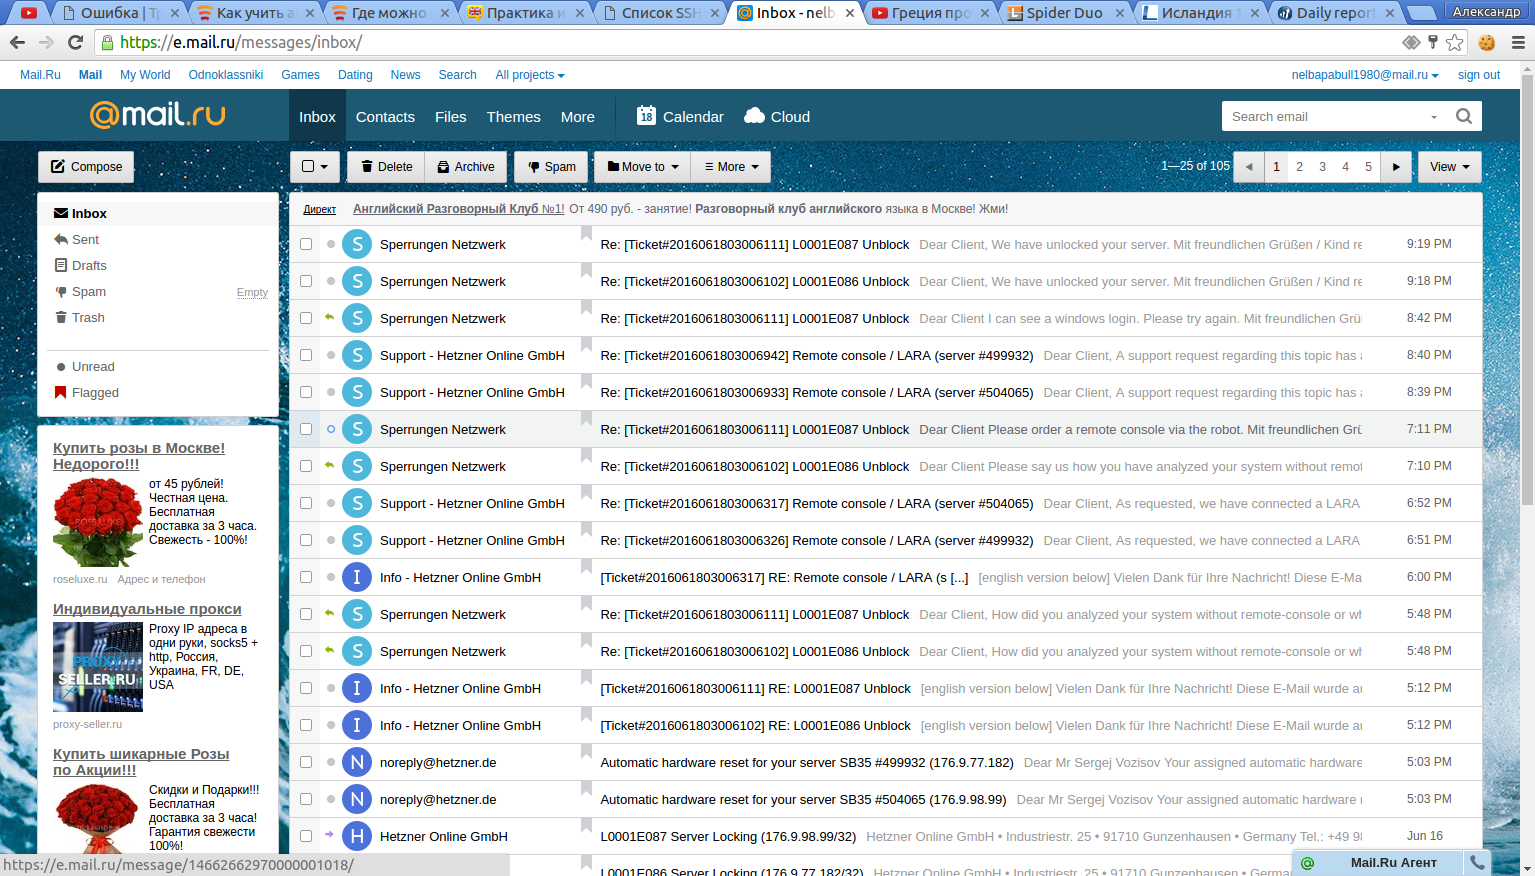Go to previous page arrow in pagination
This screenshot has width=1535, height=876.
(x=1249, y=167)
